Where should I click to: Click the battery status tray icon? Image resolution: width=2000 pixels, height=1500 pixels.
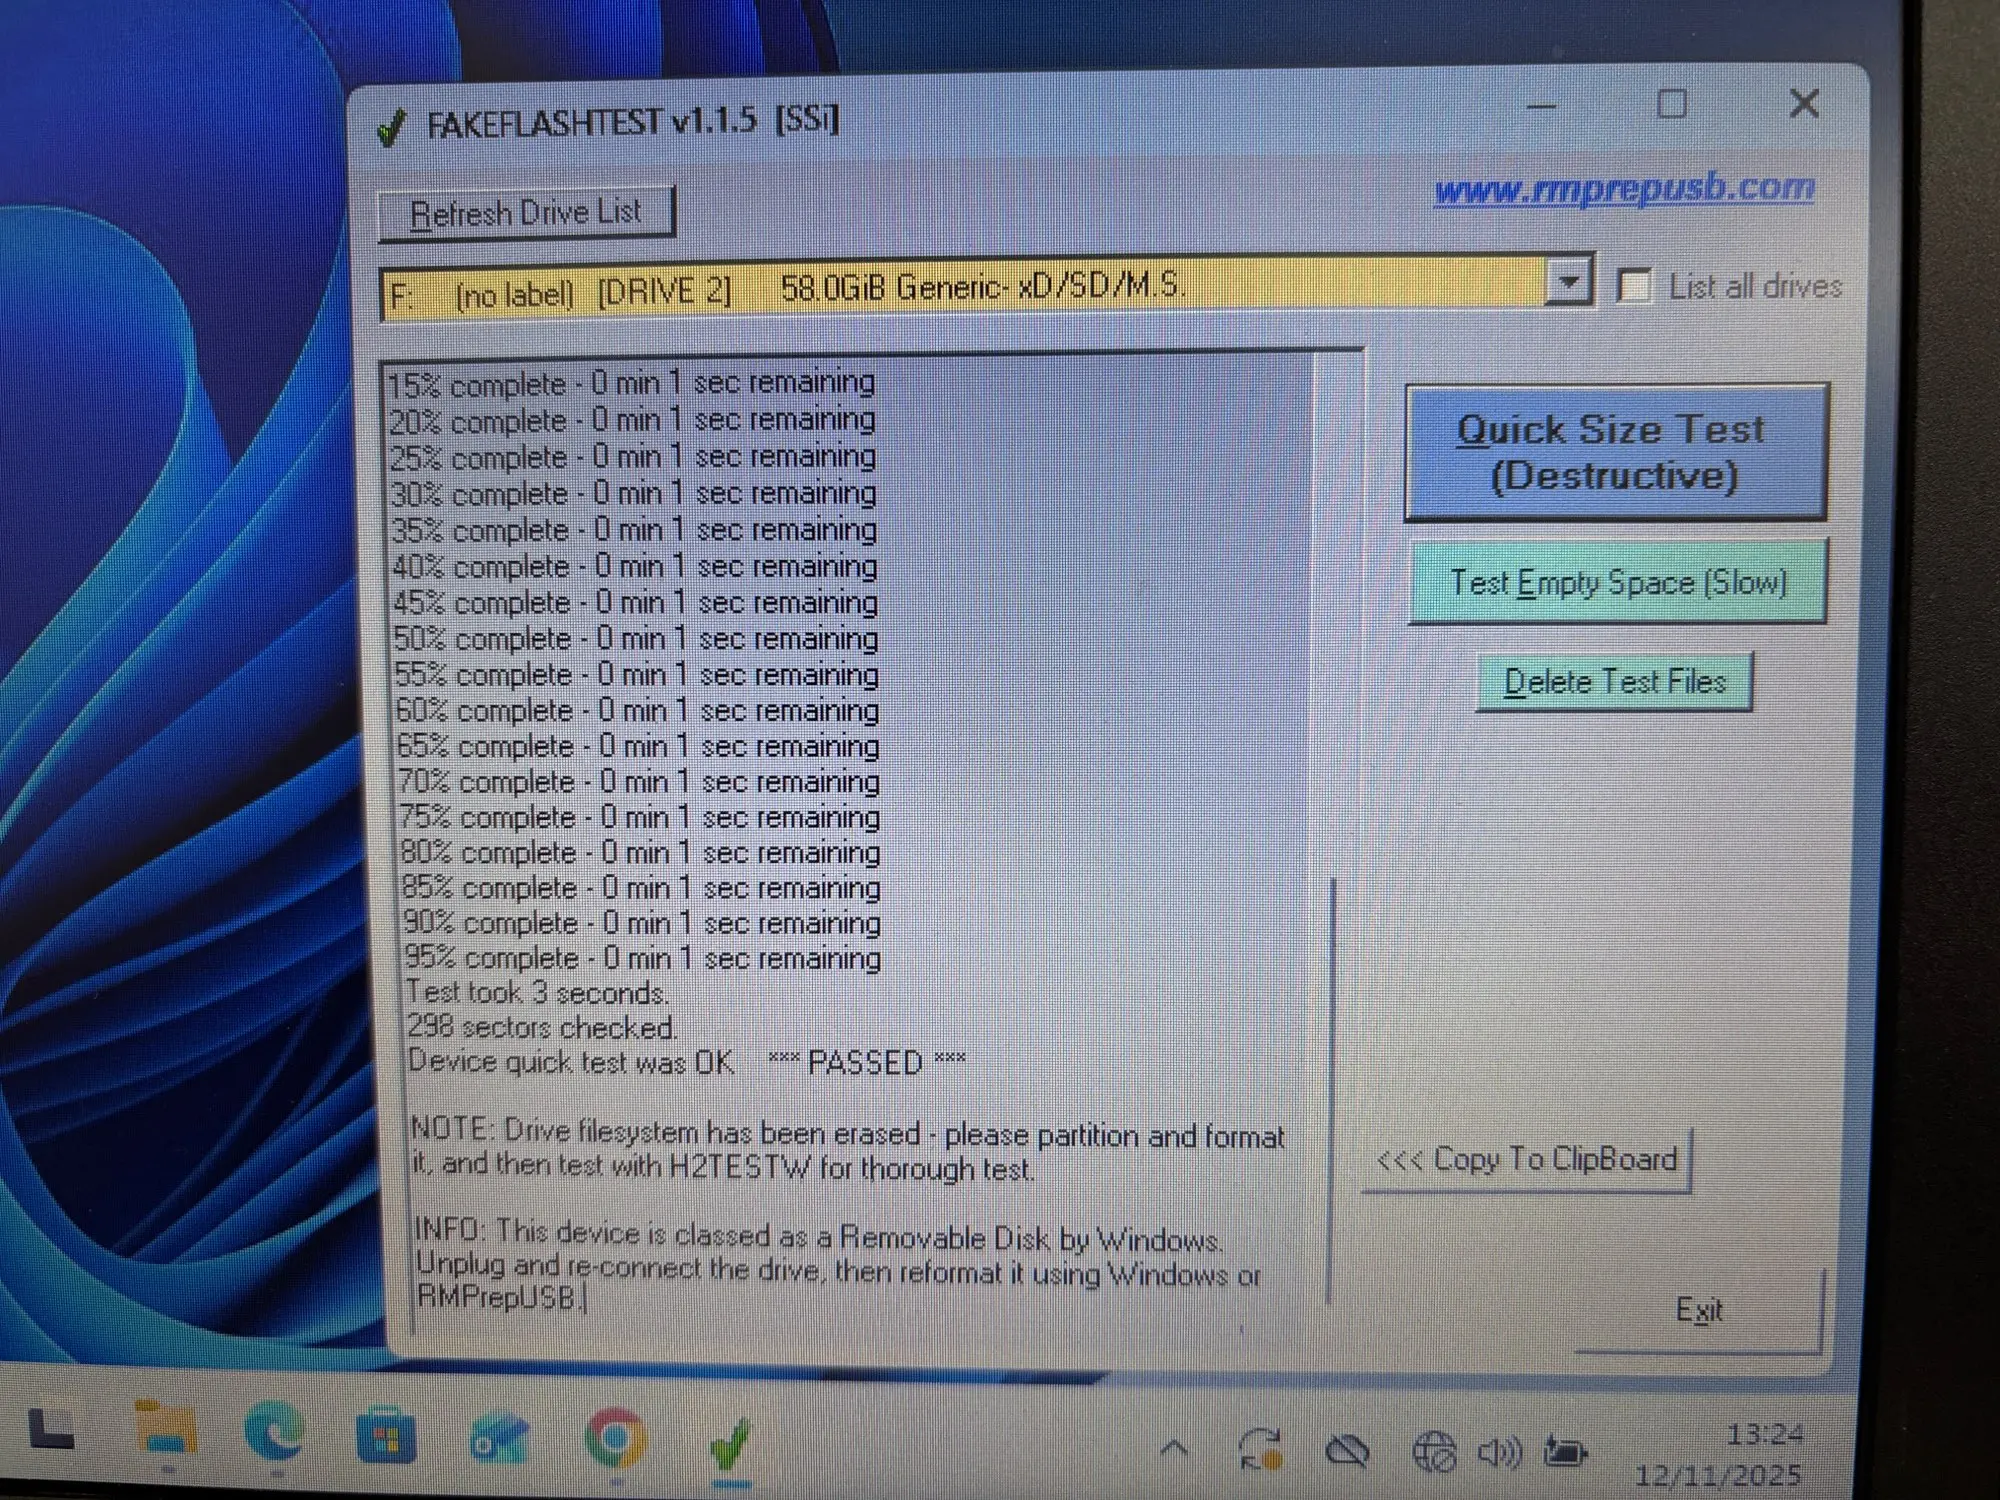[x=1565, y=1450]
